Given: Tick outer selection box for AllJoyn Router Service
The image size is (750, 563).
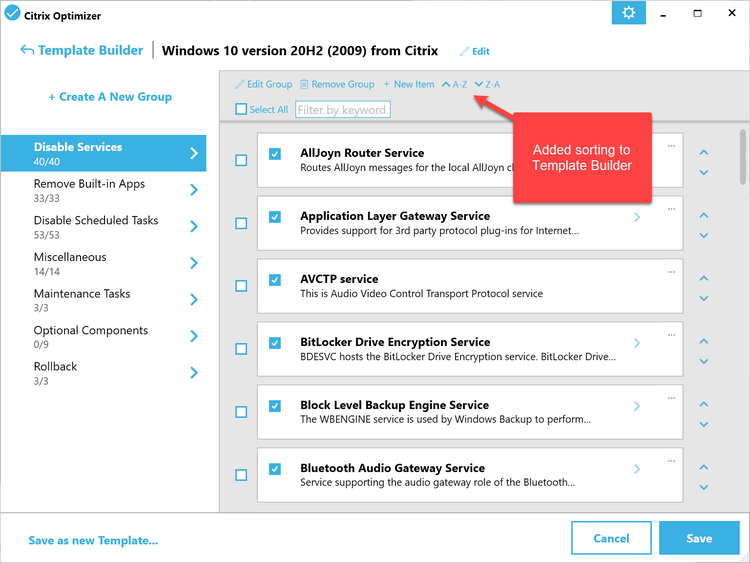Looking at the screenshot, I should 241,160.
